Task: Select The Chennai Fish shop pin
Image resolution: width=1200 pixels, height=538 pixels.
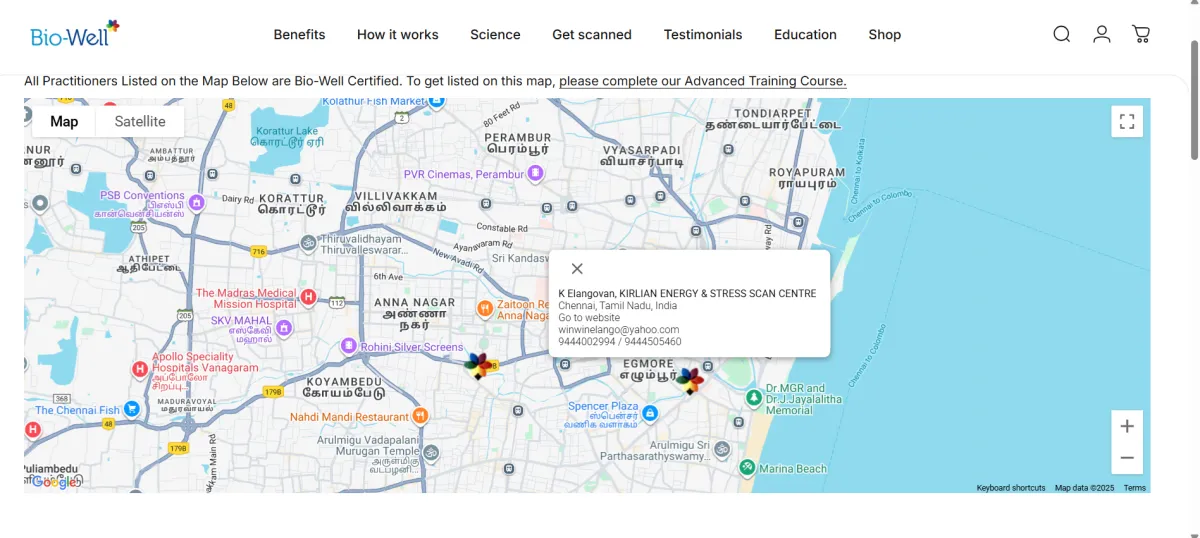Action: (132, 409)
